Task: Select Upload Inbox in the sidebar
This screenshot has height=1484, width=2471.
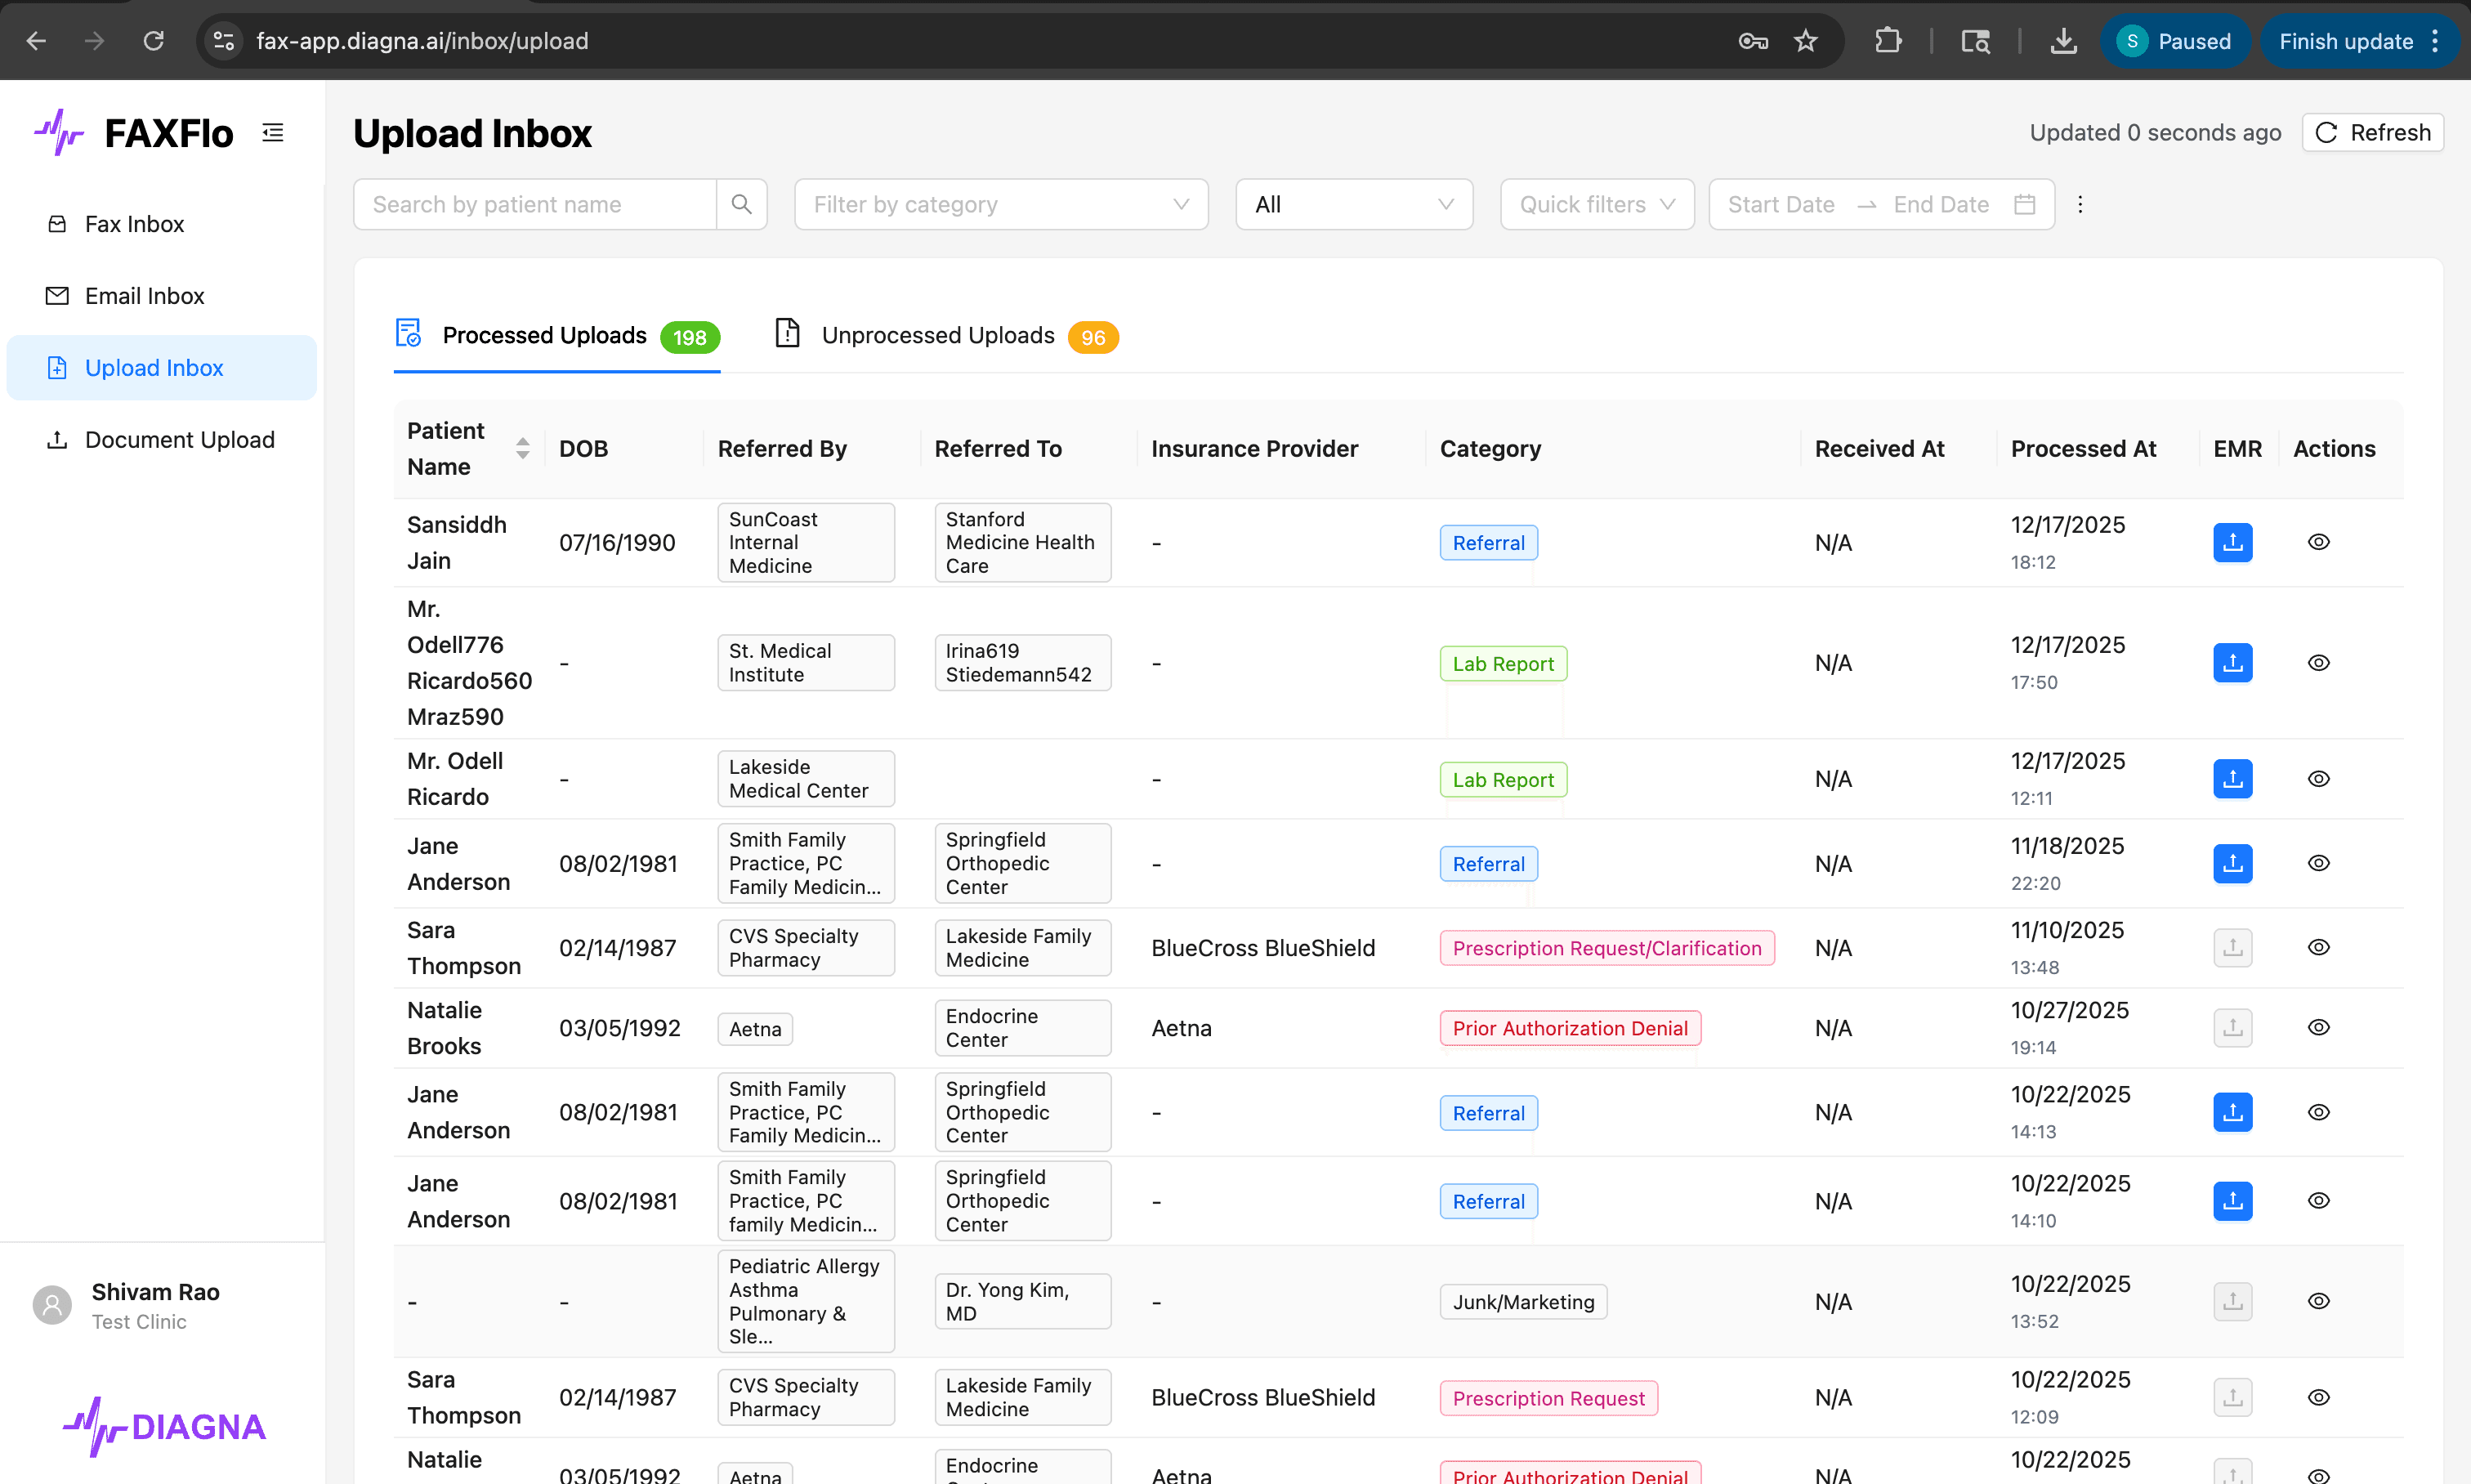Action: click(161, 368)
